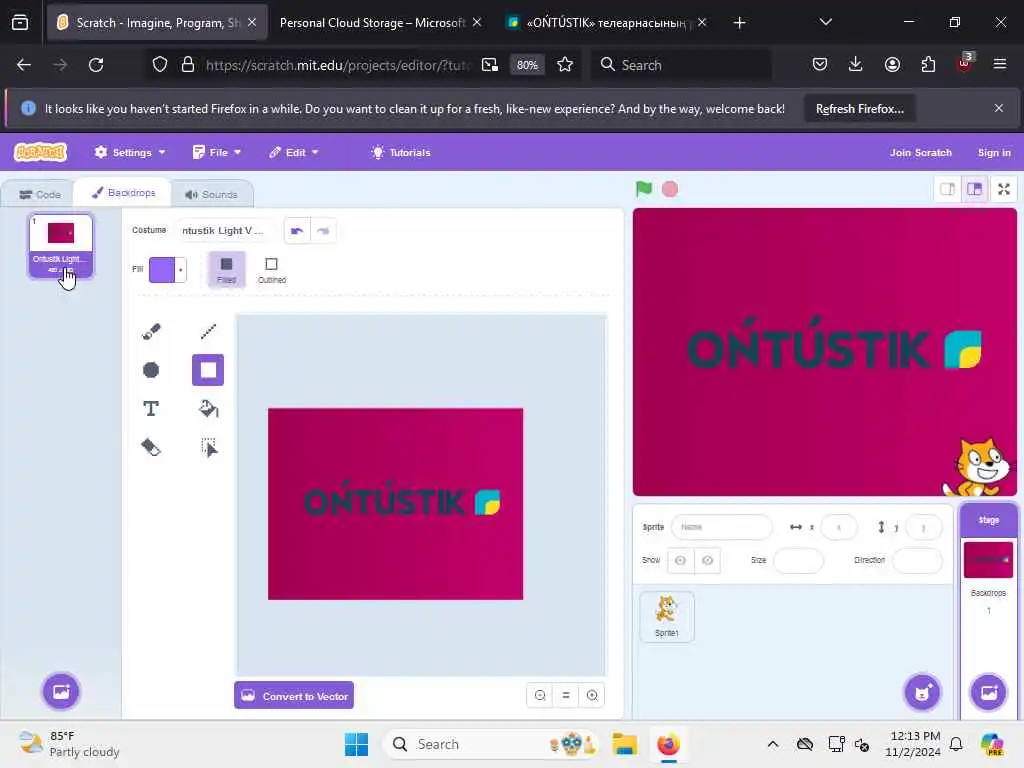The image size is (1024, 768).
Task: Open Windows Start menu
Action: tap(357, 744)
